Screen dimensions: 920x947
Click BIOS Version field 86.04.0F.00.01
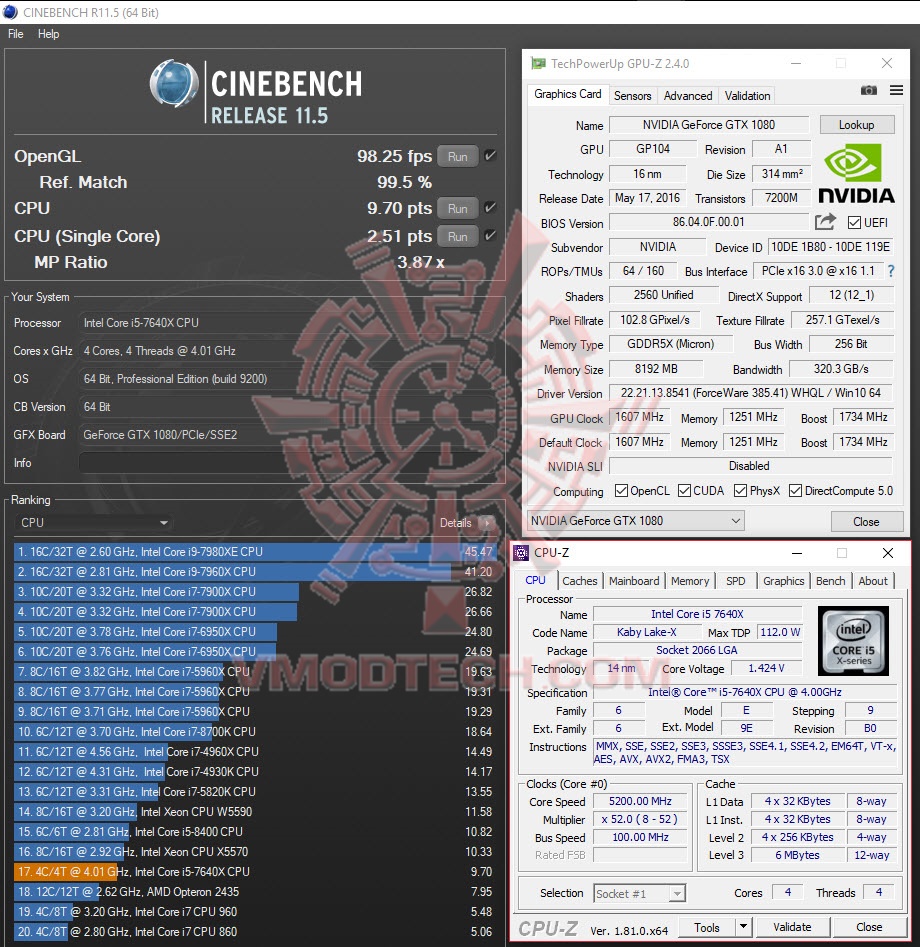coord(709,222)
